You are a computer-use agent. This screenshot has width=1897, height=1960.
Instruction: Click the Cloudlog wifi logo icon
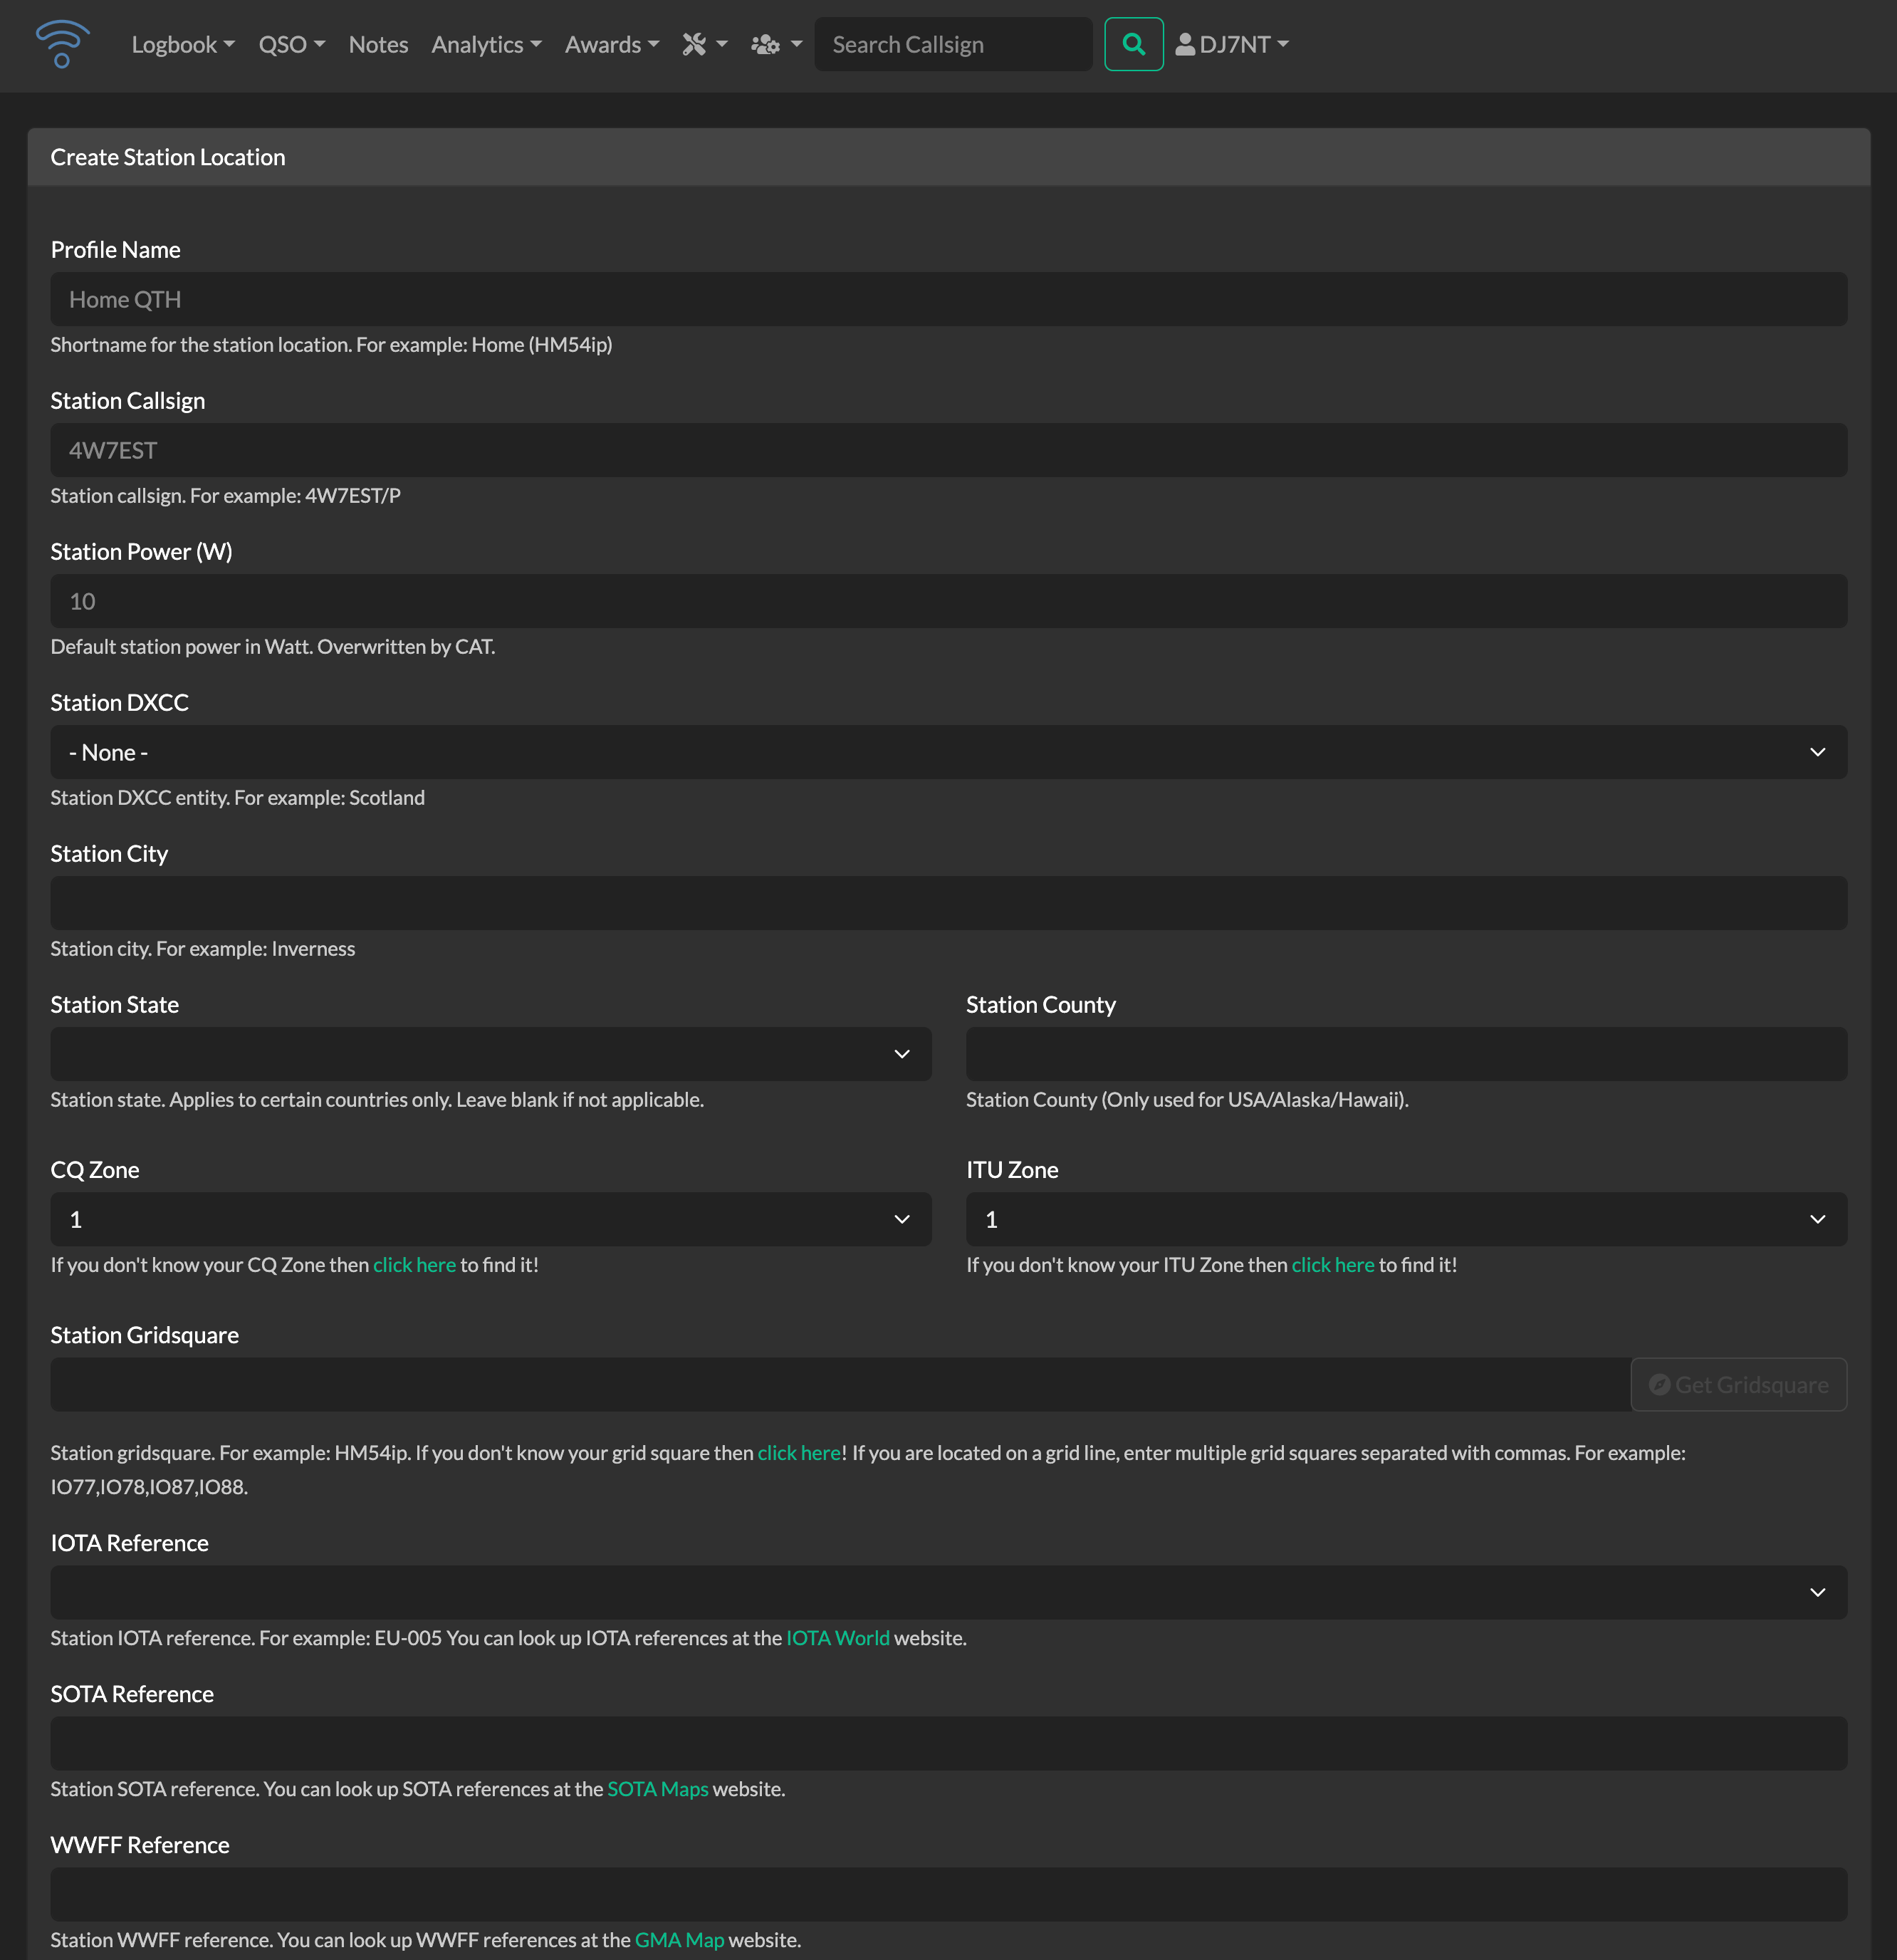tap(62, 44)
